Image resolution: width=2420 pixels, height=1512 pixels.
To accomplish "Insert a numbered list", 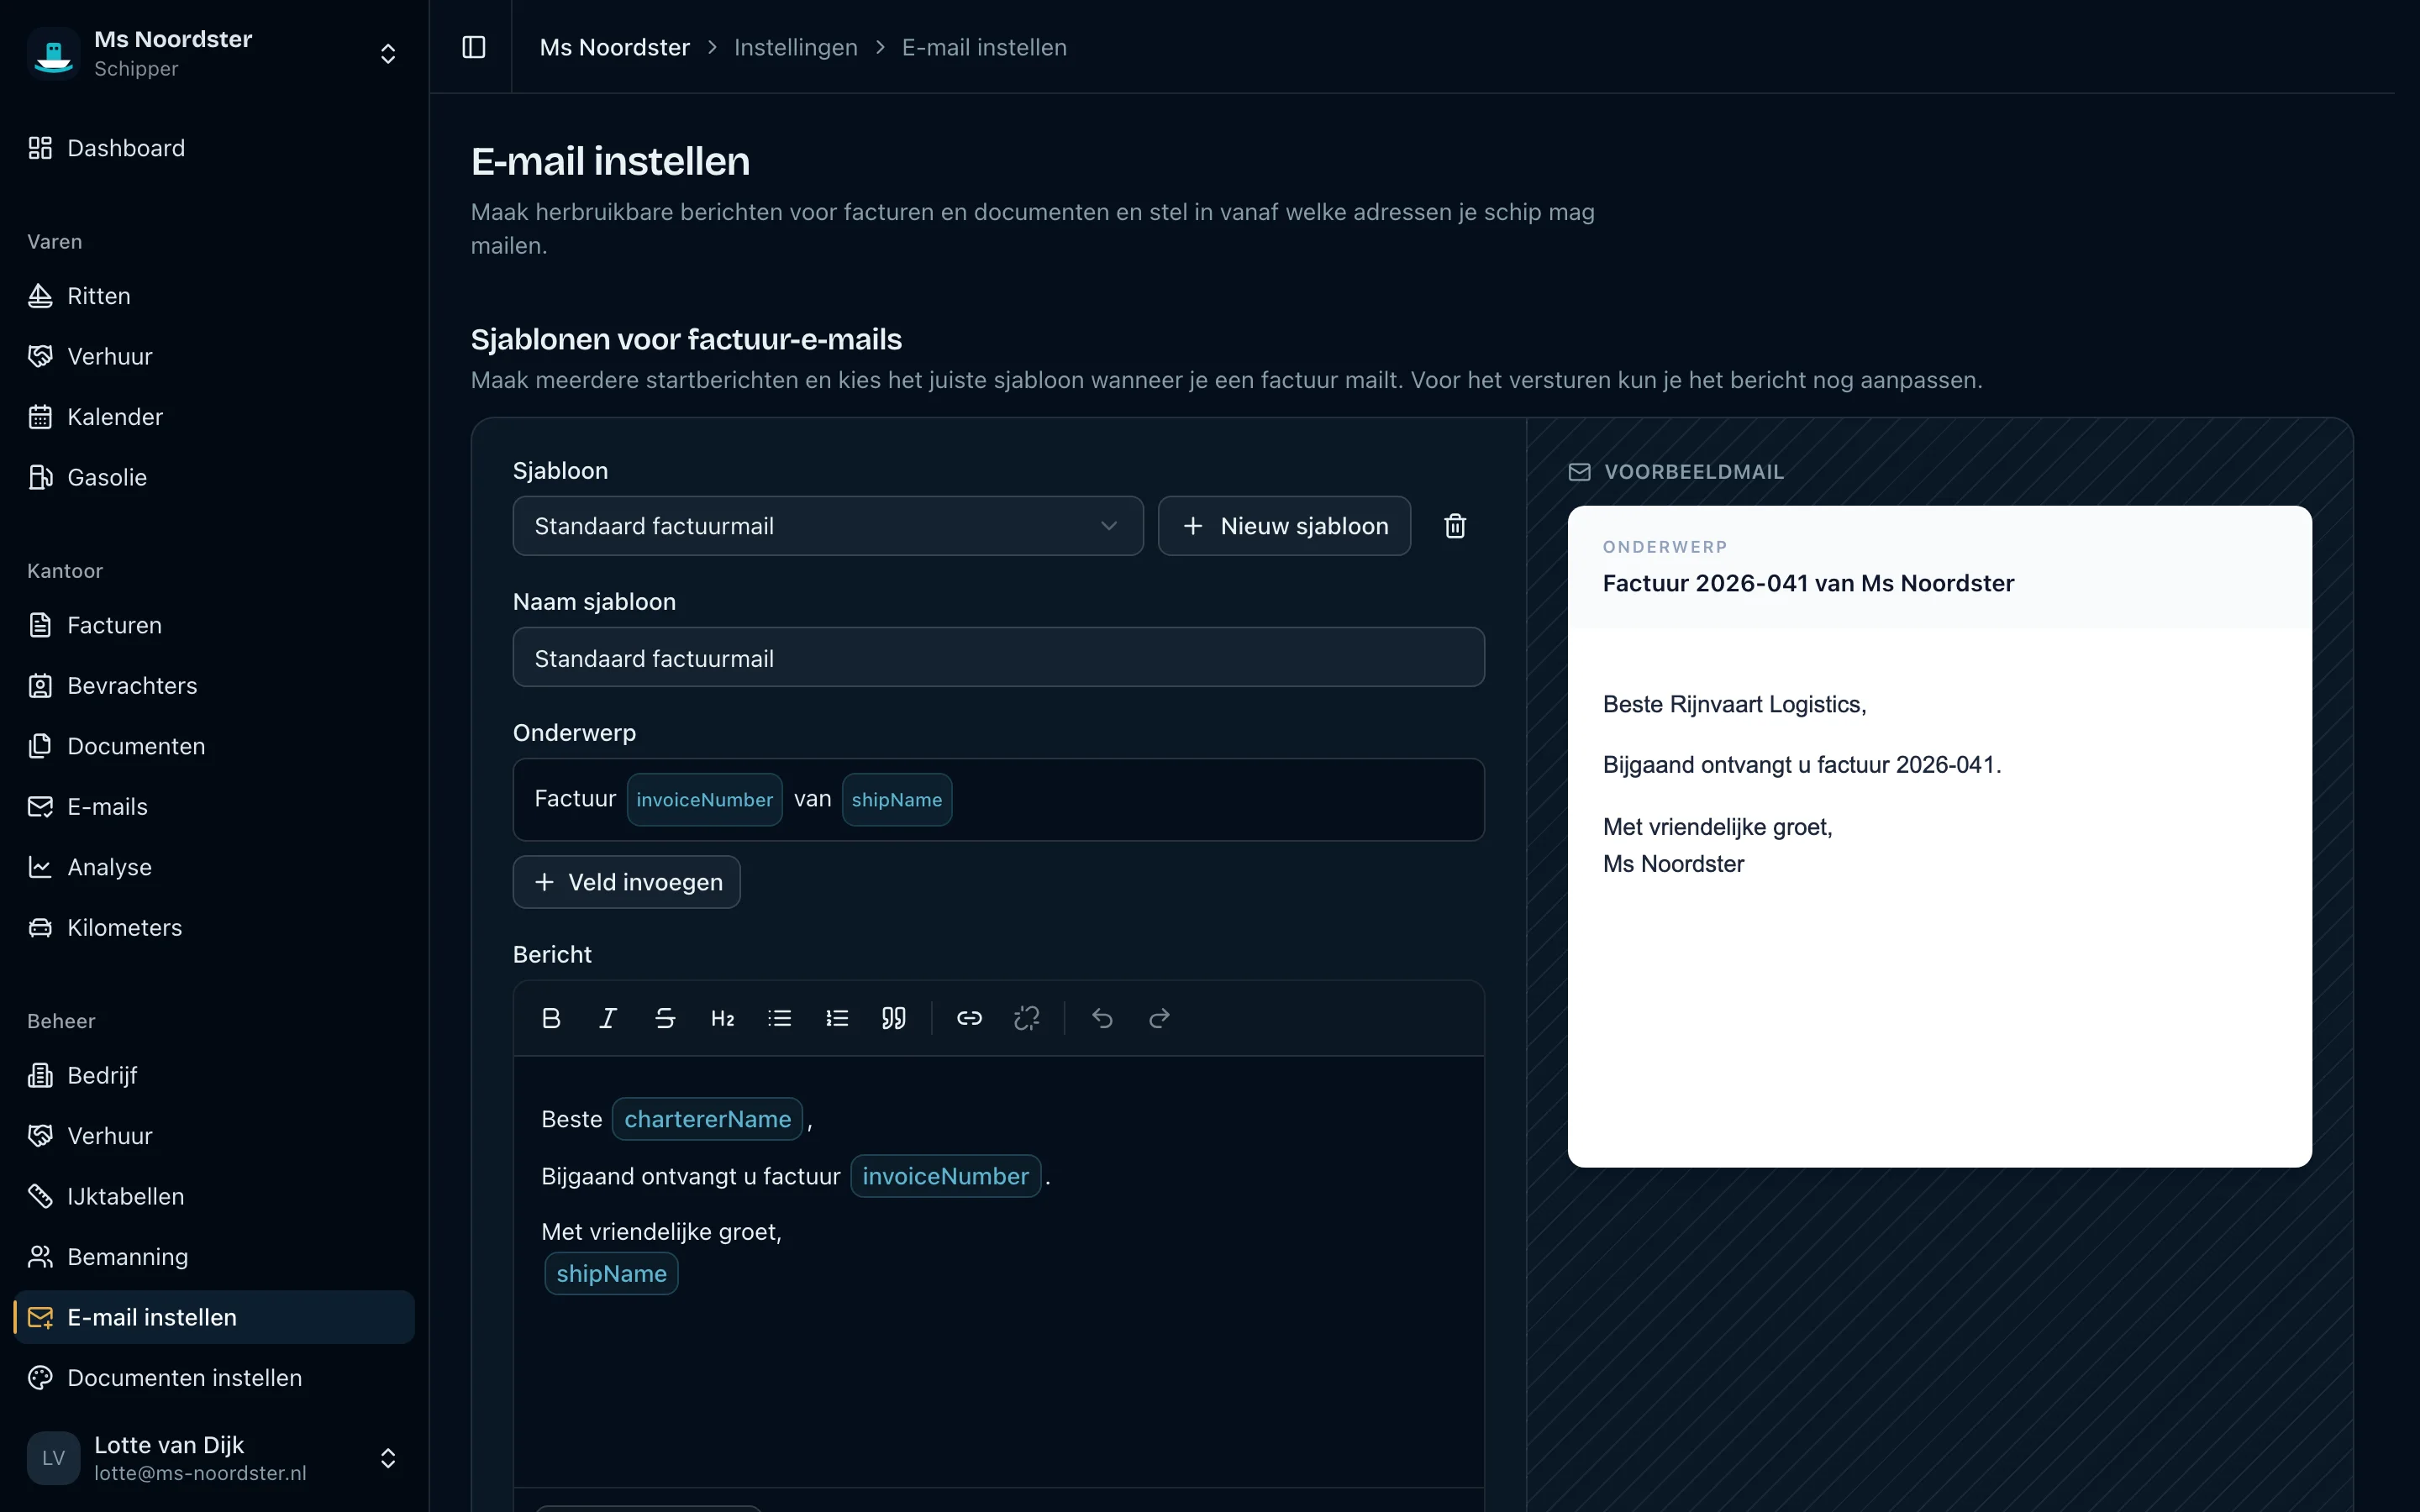I will click(837, 1018).
